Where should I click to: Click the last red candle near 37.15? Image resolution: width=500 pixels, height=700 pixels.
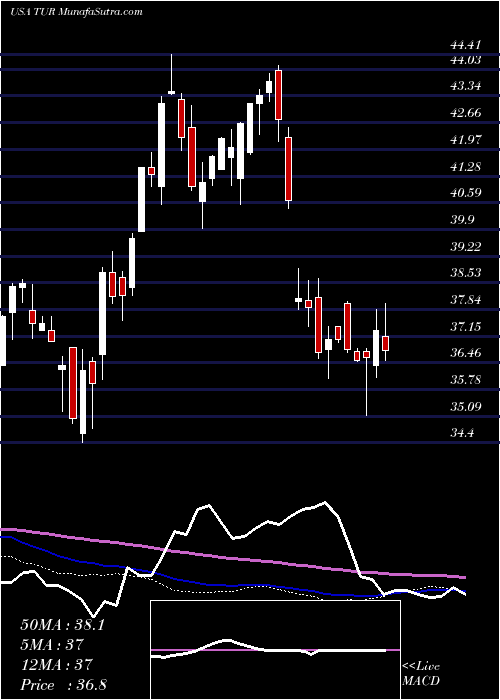tap(386, 343)
